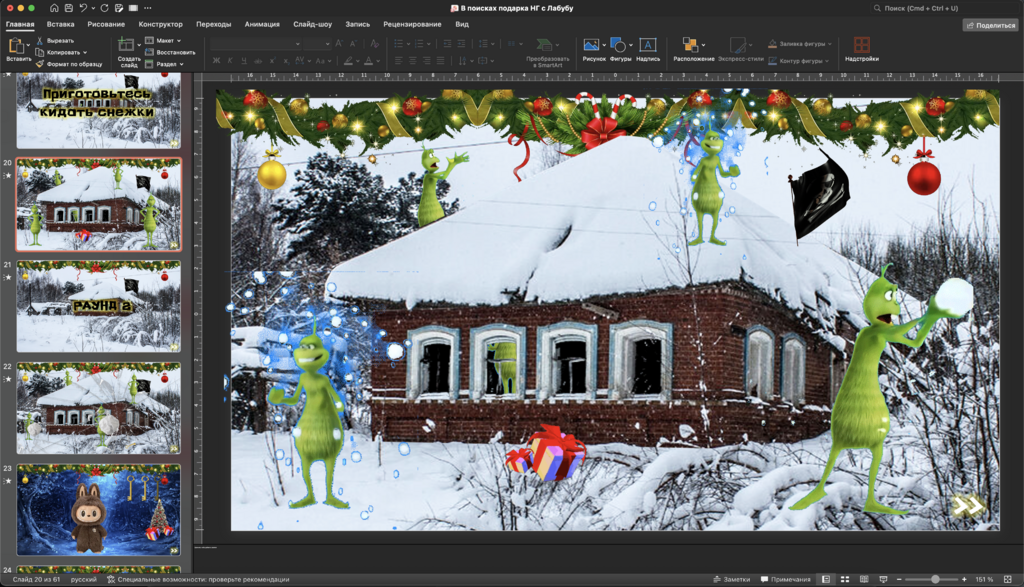This screenshot has height=587, width=1024.
Task: Toggle the Заметки notes pane
Action: 731,579
